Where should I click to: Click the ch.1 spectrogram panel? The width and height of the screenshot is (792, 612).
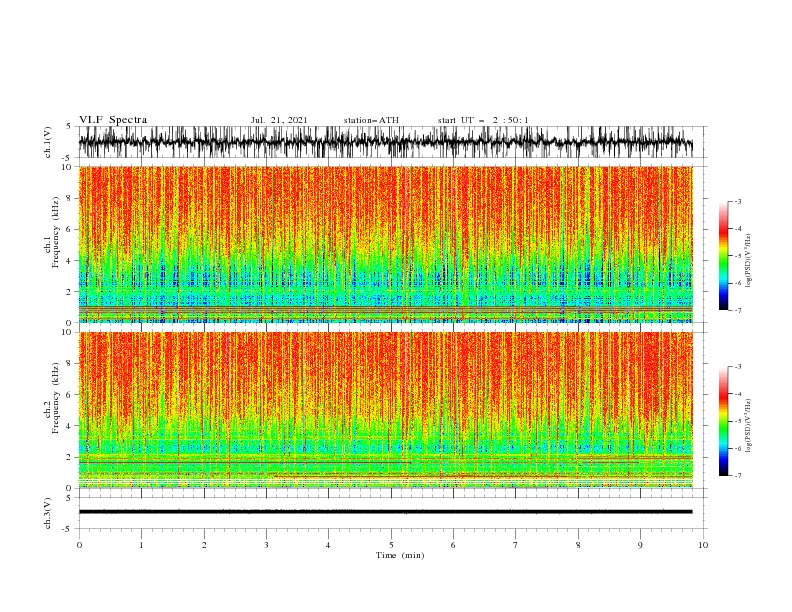[x=386, y=244]
